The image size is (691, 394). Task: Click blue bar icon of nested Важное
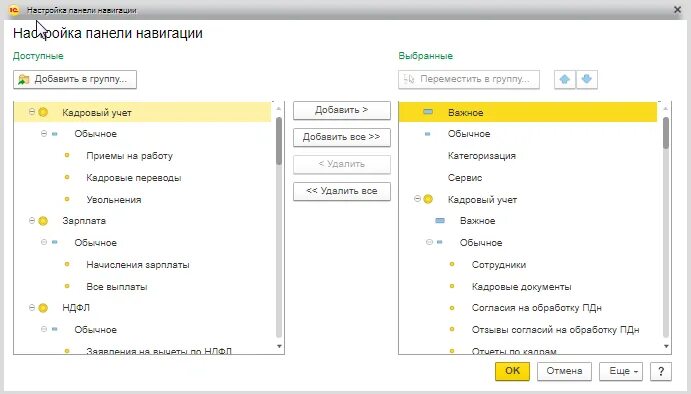[x=440, y=220]
